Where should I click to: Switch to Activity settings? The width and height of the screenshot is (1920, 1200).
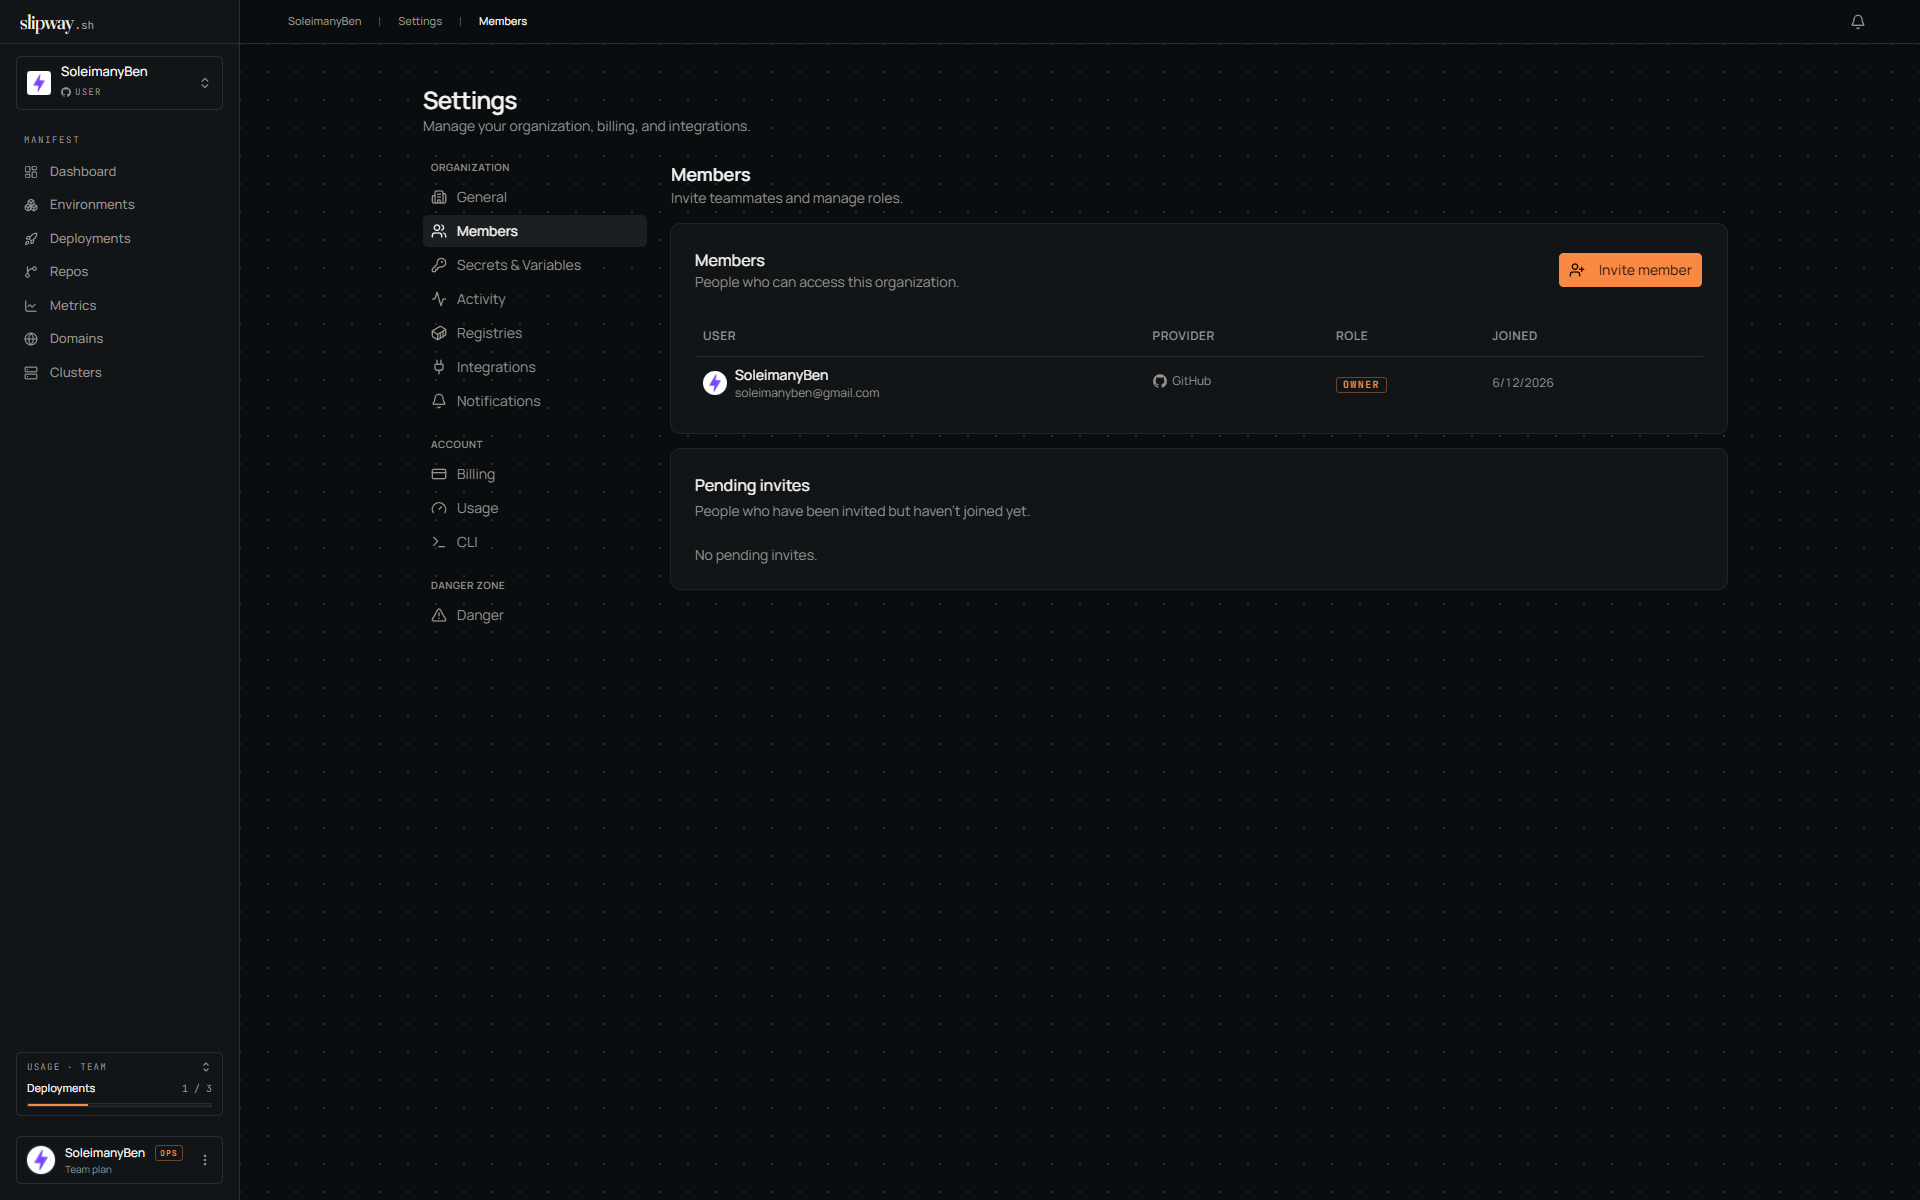point(535,299)
